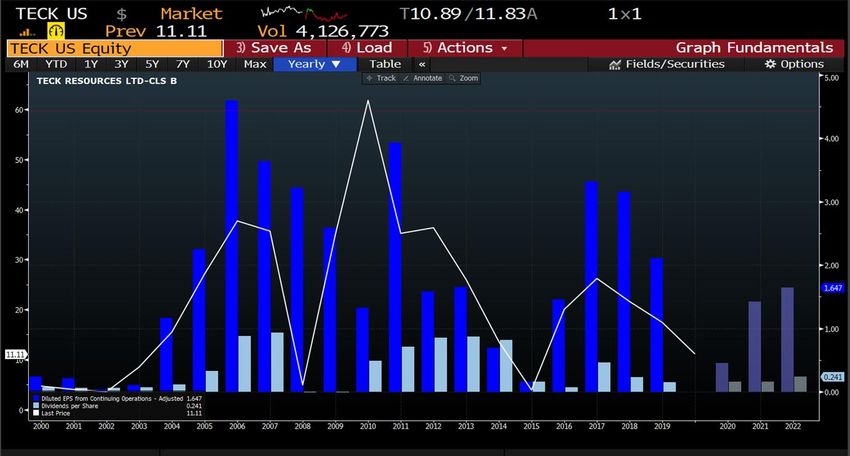Collapse panel with double-chevron icon
Image resolution: width=850 pixels, height=456 pixels.
tap(422, 65)
